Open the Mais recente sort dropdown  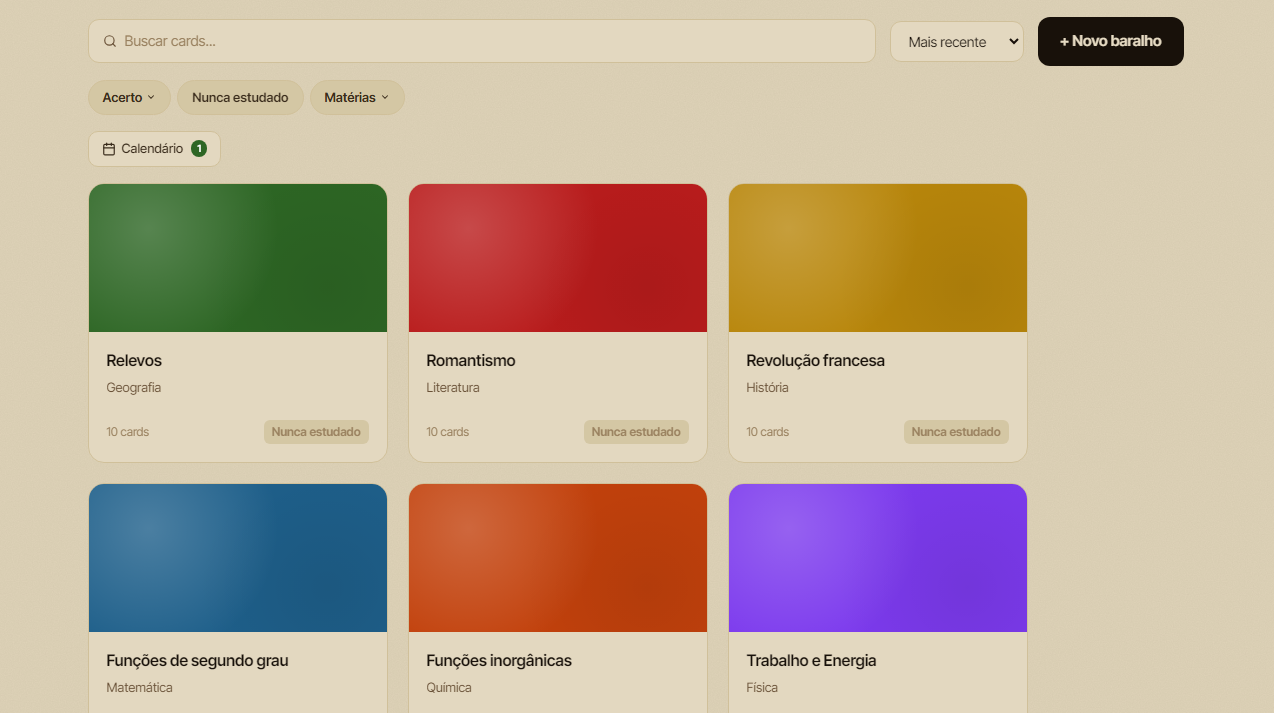pyautogui.click(x=957, y=41)
